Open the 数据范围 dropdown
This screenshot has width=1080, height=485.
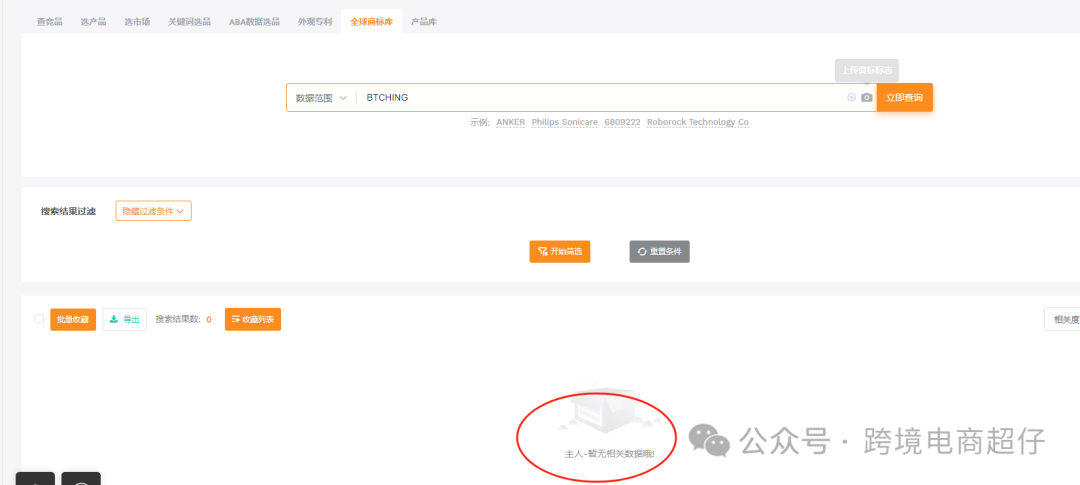321,98
